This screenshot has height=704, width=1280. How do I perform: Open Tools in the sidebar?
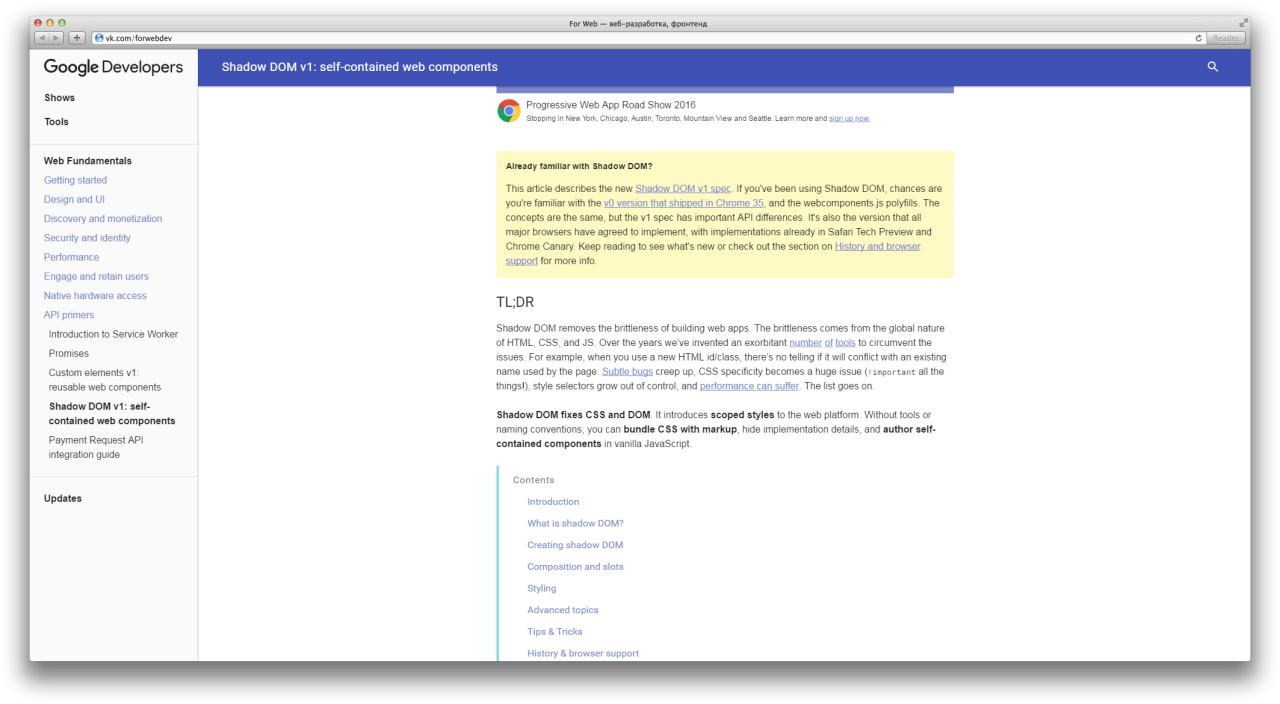point(56,122)
